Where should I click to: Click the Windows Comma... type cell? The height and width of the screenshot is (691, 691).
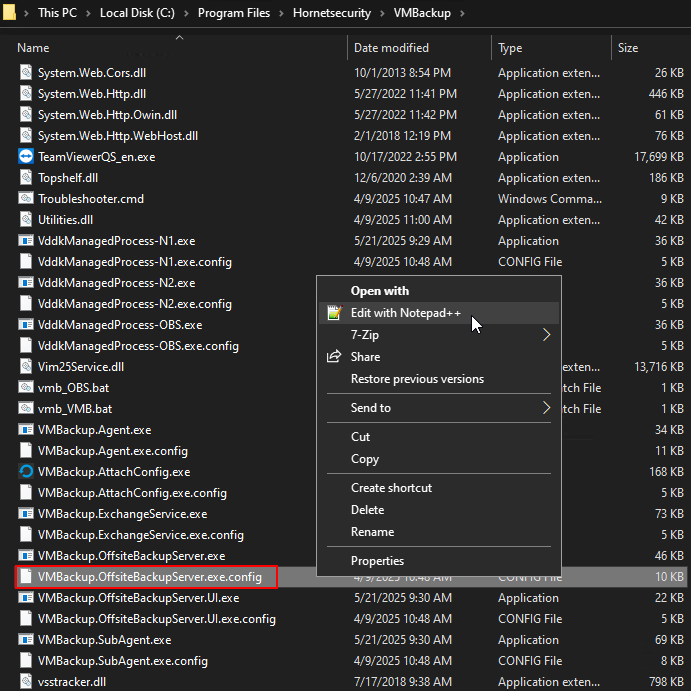(x=550, y=199)
